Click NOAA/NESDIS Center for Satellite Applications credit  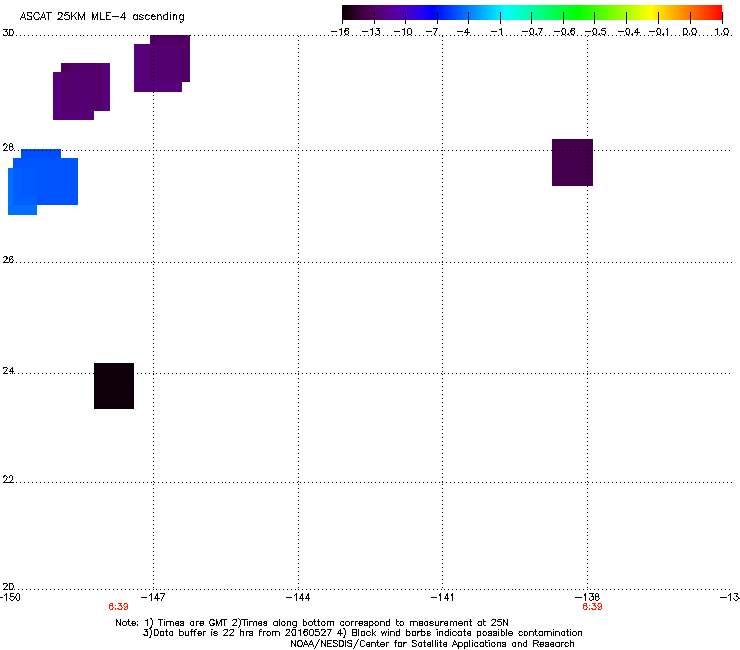point(432,644)
